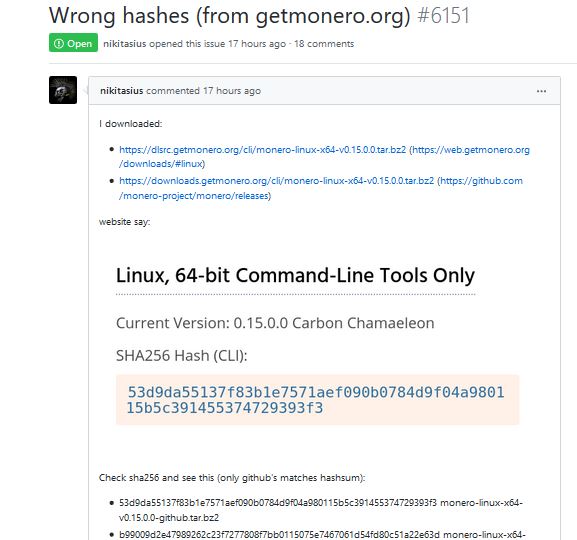The width and height of the screenshot is (577, 540).
Task: Click the 'Linux, 64-bit Command-Line Tools Only' heading
Action: pyautogui.click(x=295, y=275)
